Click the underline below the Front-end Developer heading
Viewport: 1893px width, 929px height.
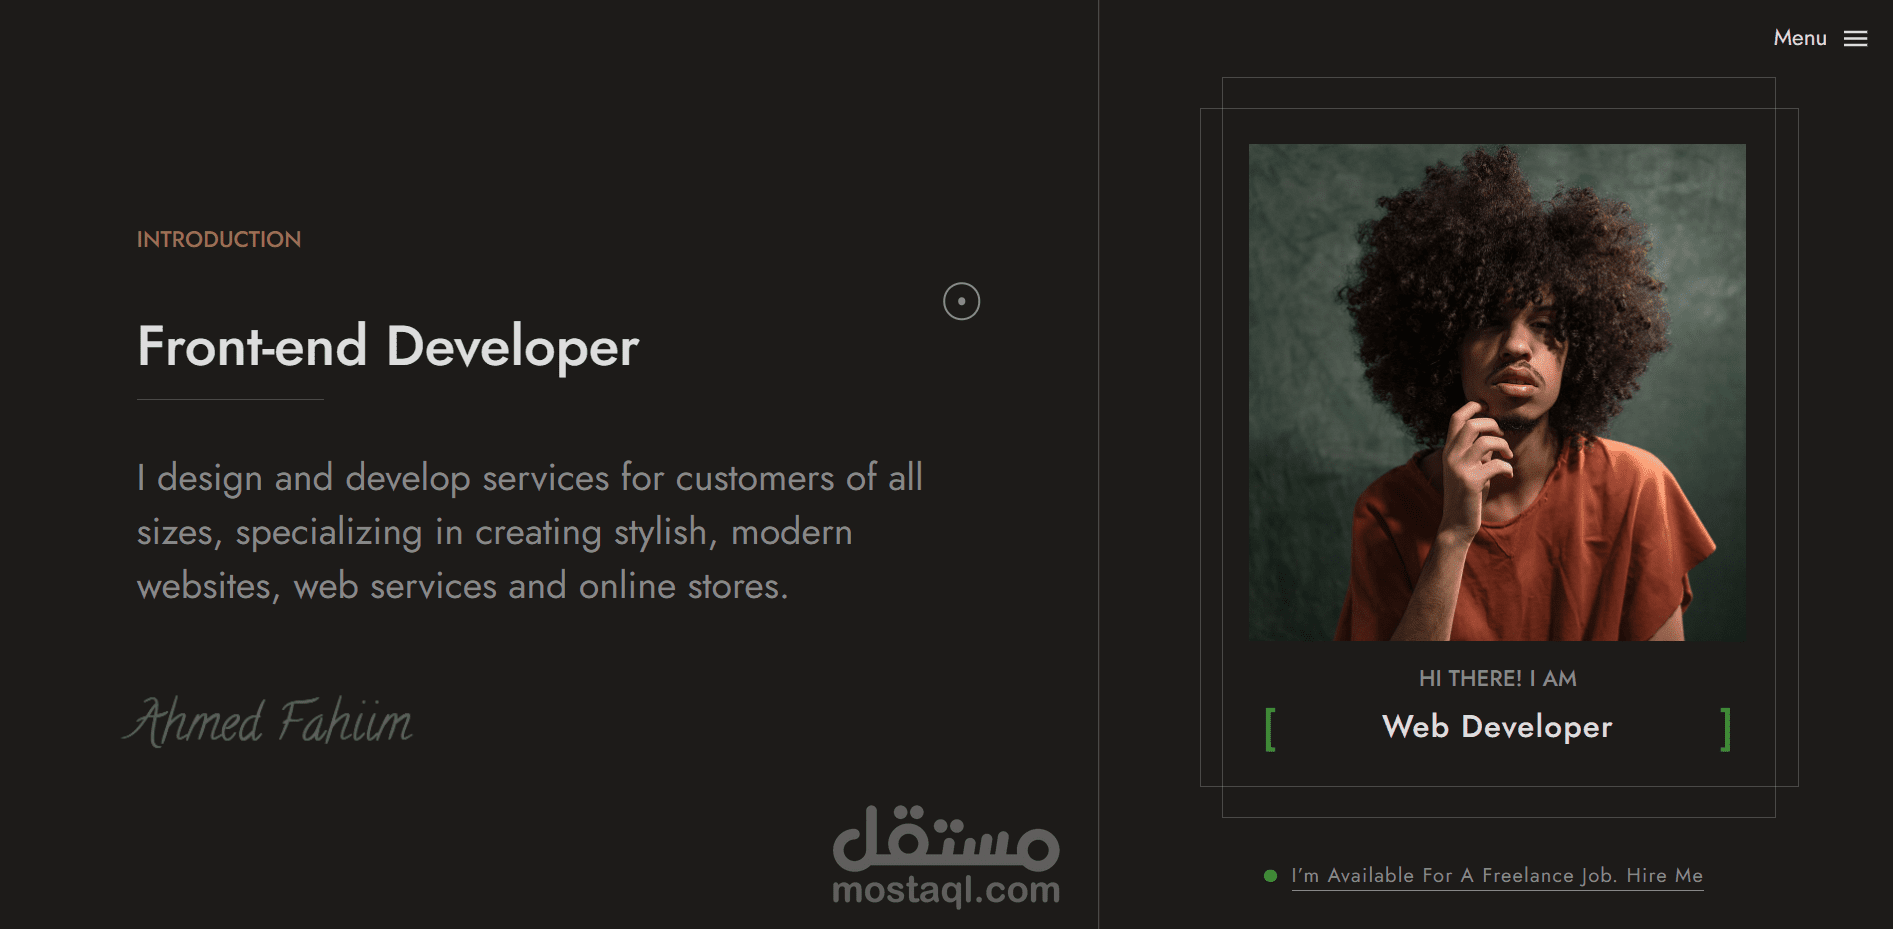pos(230,399)
